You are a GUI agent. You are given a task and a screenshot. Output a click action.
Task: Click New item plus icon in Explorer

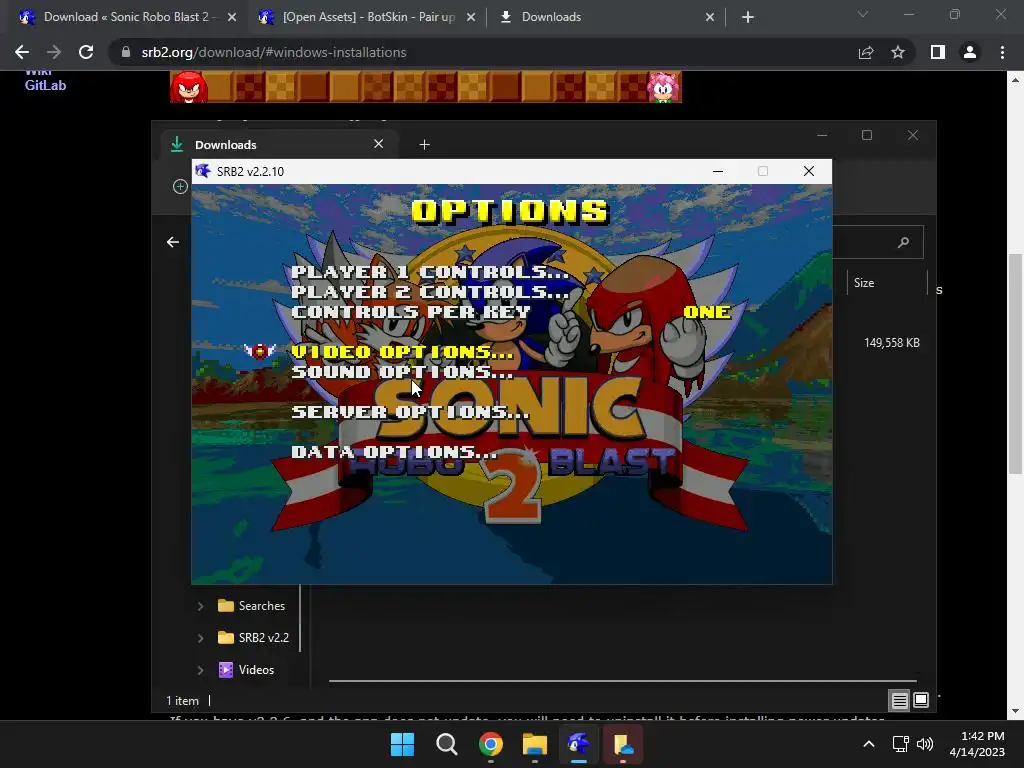(180, 187)
